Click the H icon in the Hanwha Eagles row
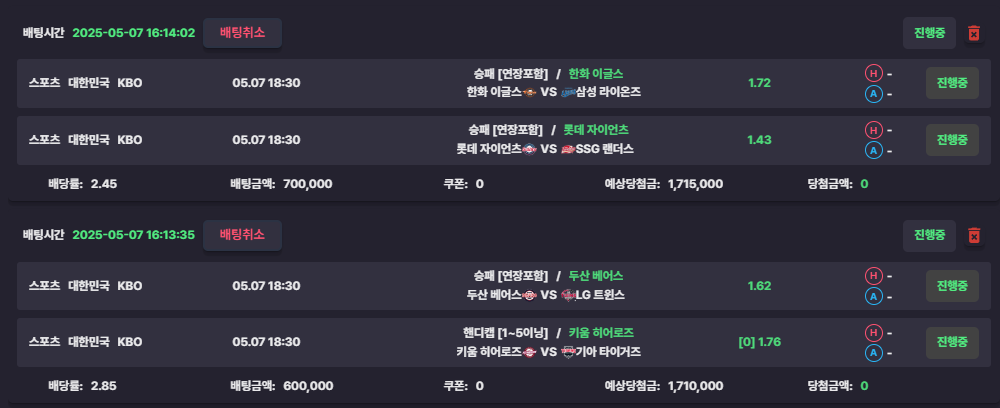This screenshot has width=1000, height=408. pyautogui.click(x=872, y=73)
